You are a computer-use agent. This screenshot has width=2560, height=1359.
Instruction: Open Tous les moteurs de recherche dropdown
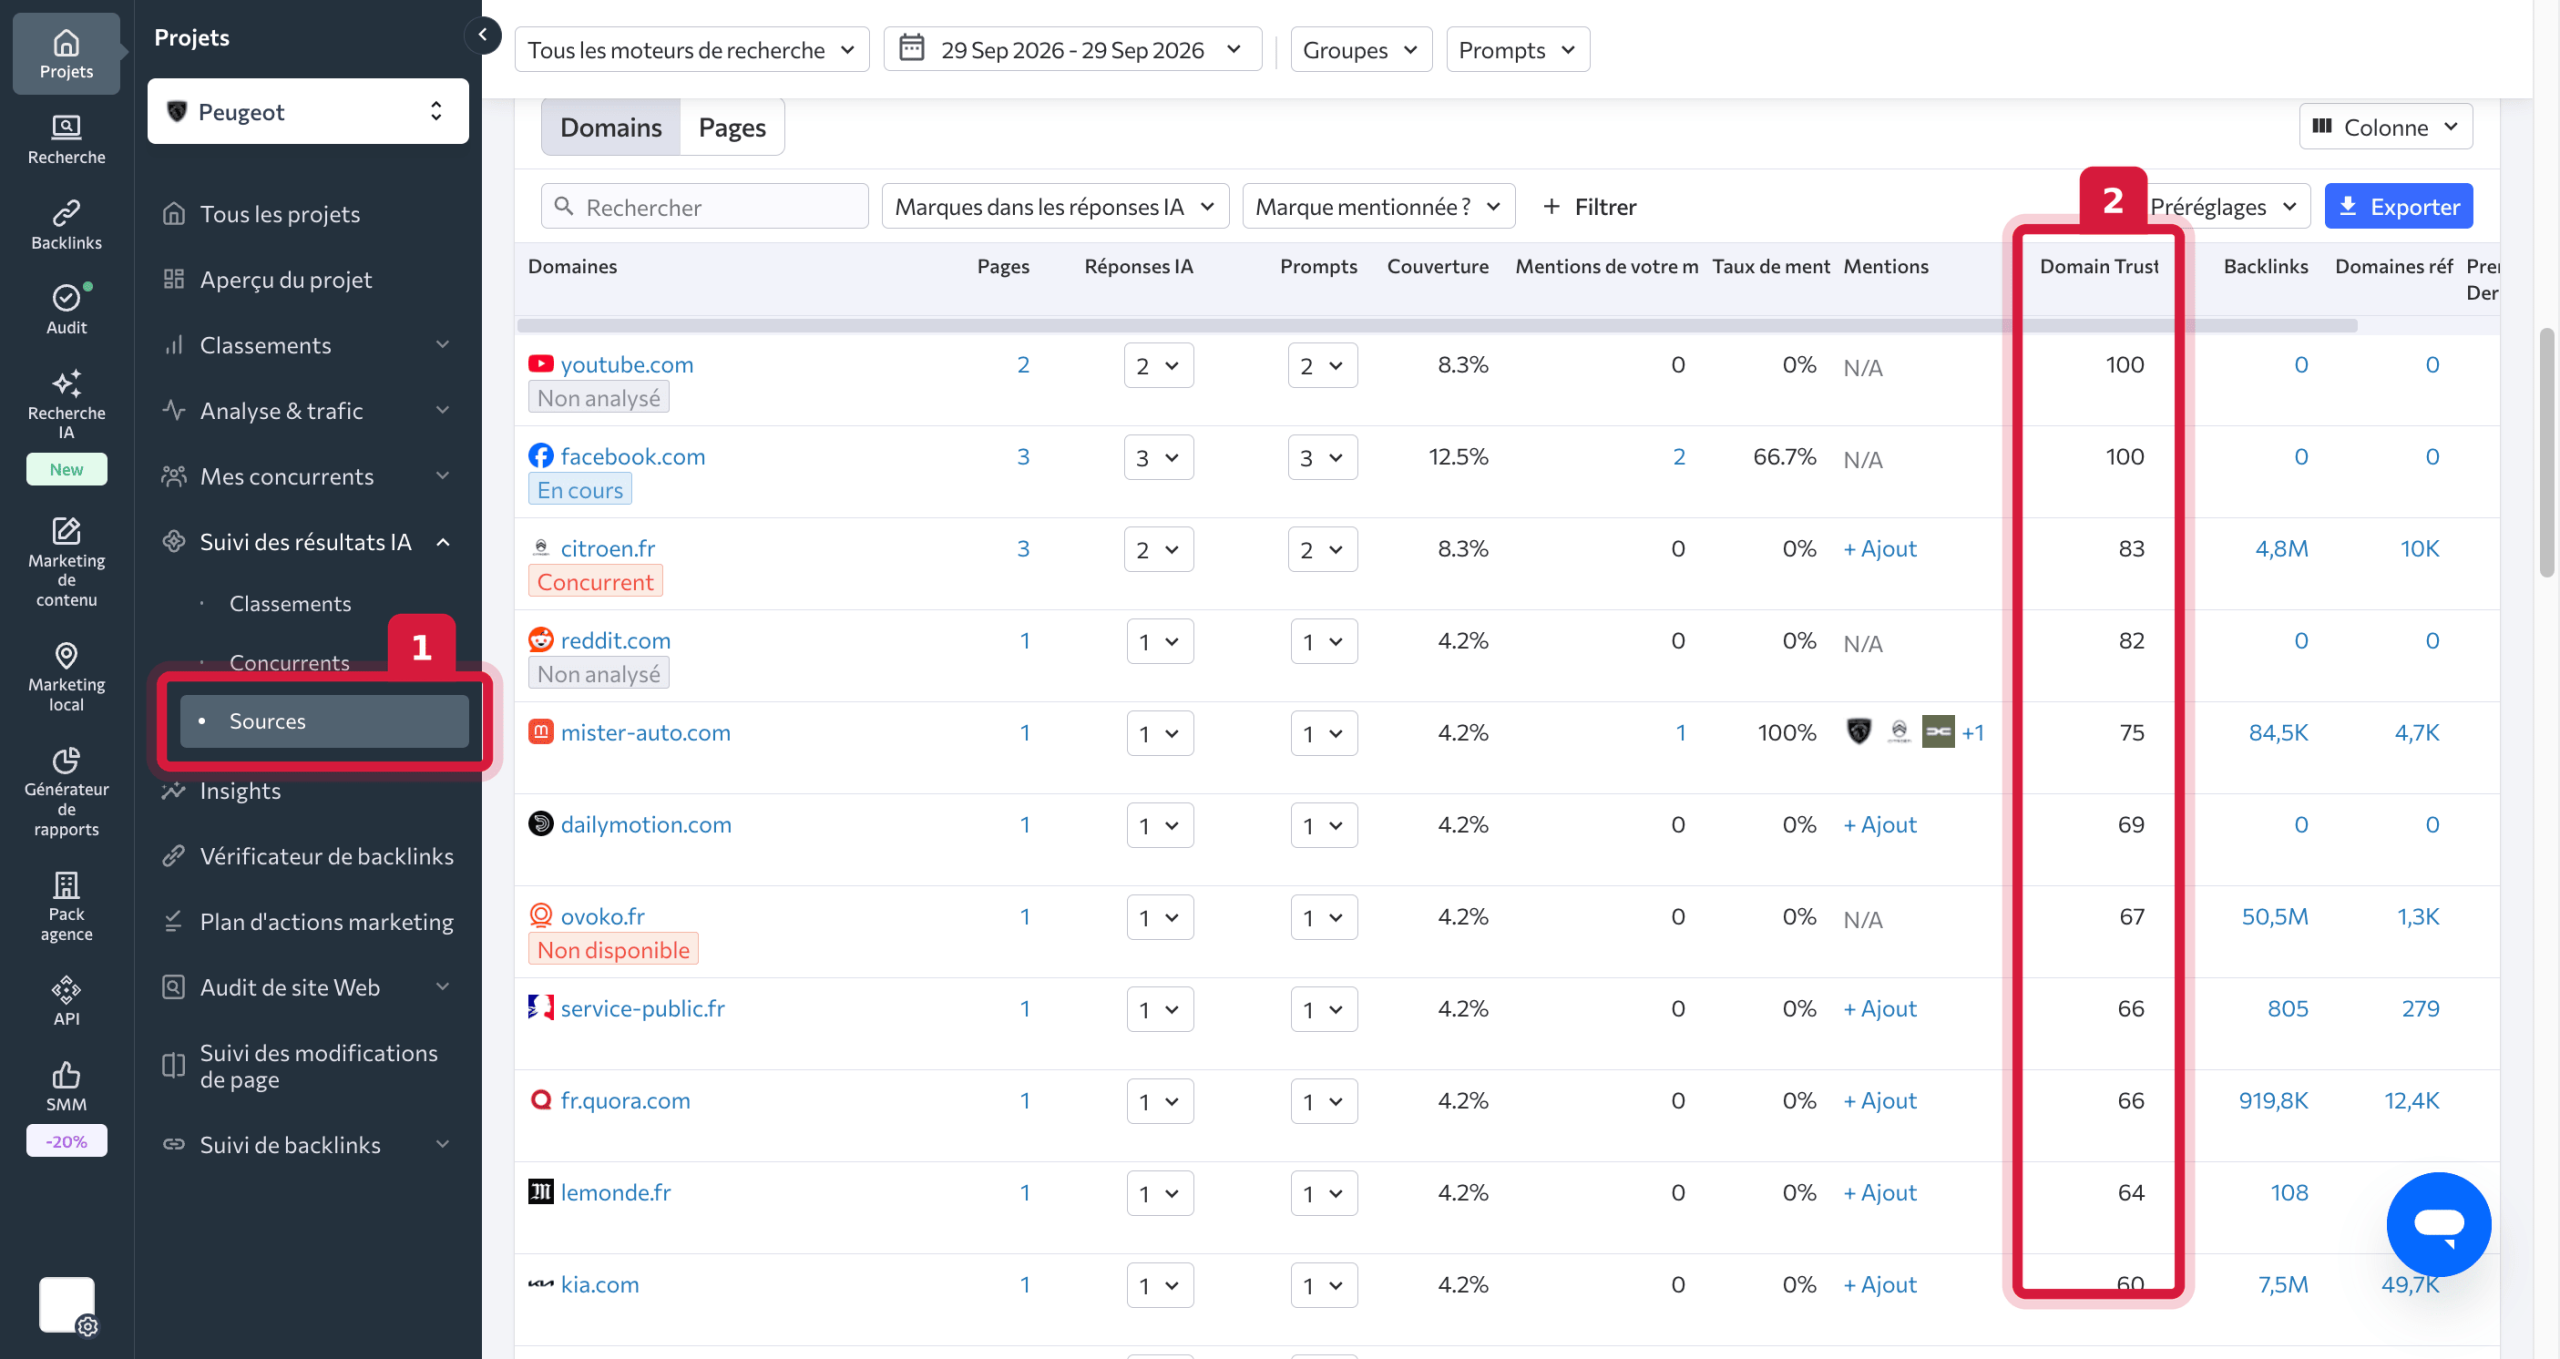pyautogui.click(x=692, y=49)
